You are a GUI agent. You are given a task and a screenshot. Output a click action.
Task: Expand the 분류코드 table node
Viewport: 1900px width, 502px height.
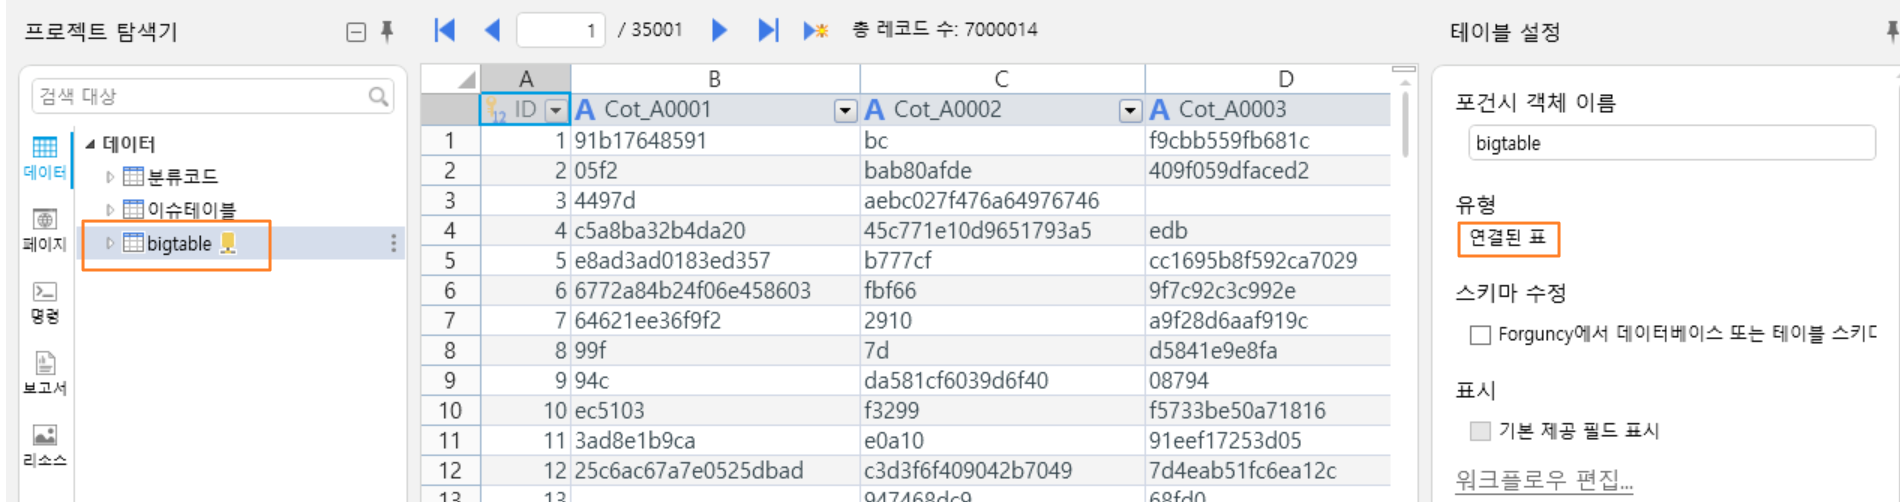tap(110, 177)
